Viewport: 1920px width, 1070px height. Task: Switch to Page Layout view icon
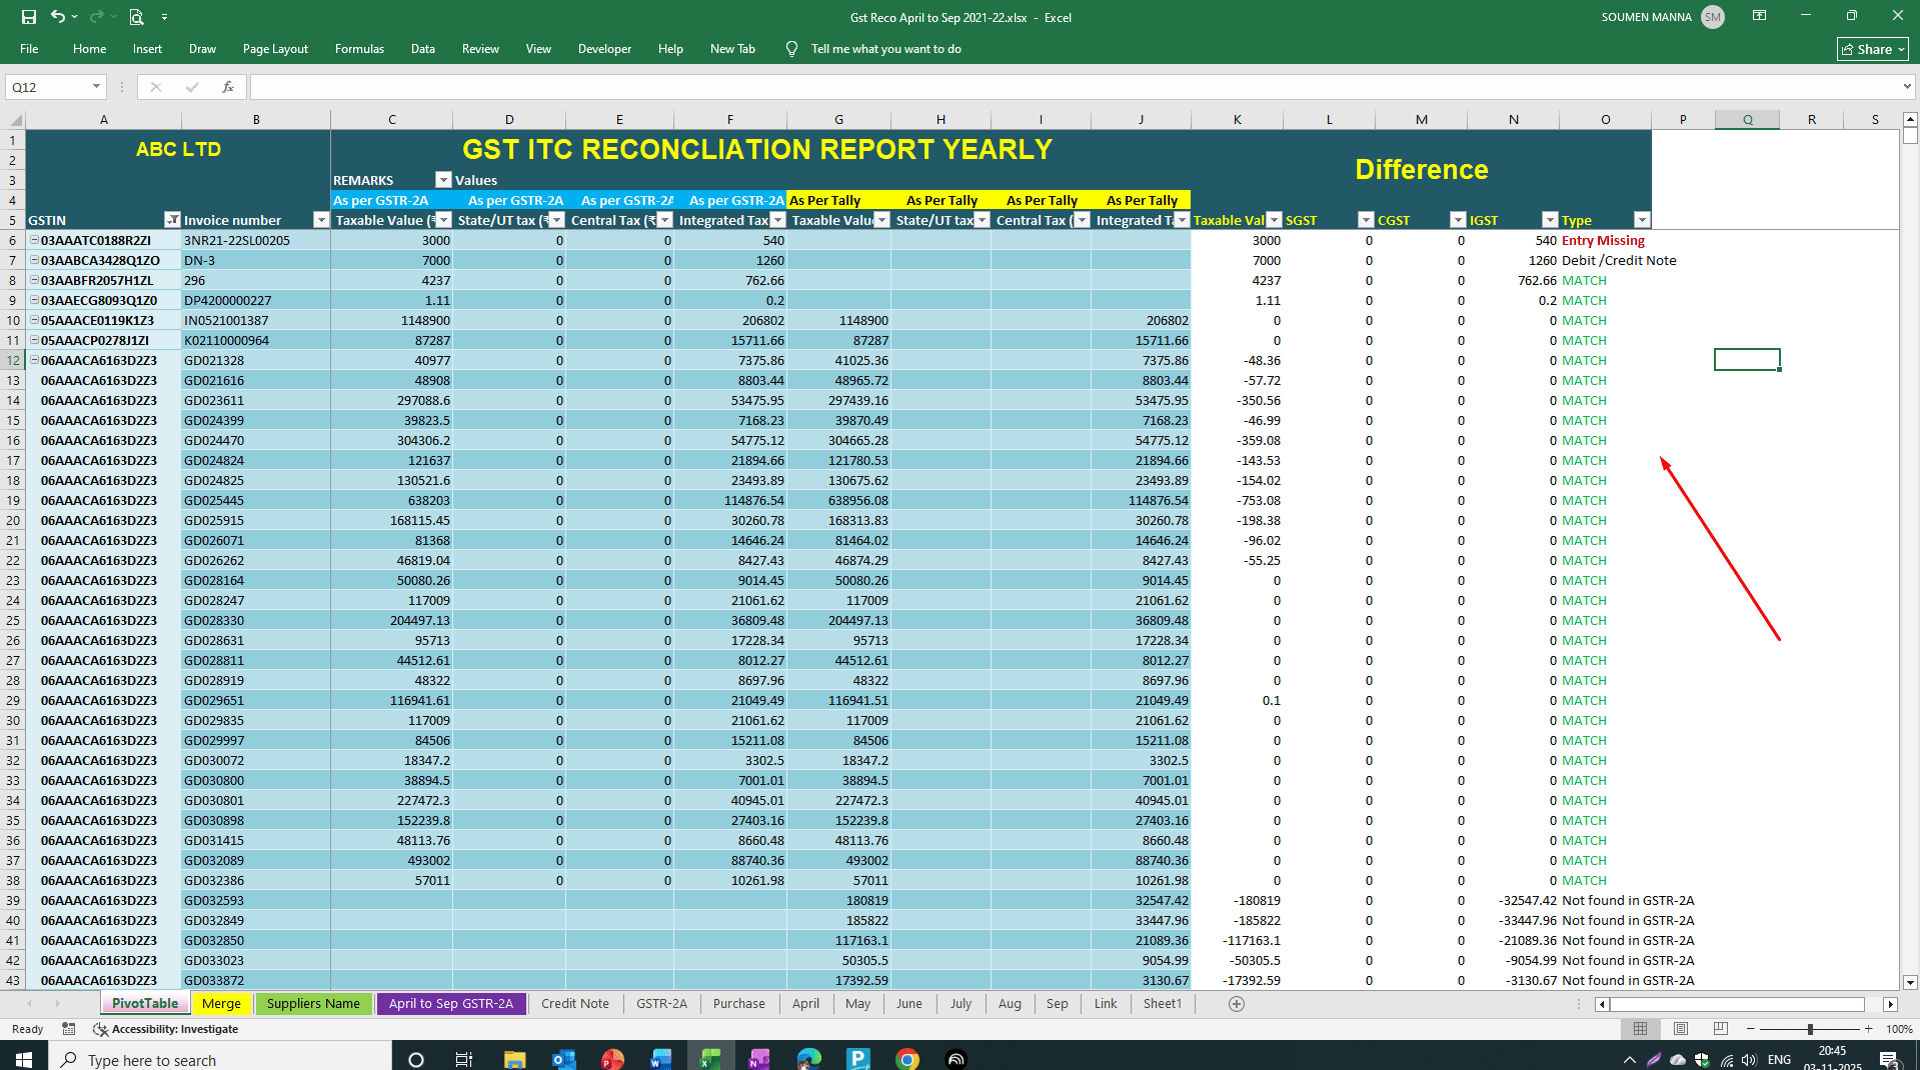(1681, 1029)
